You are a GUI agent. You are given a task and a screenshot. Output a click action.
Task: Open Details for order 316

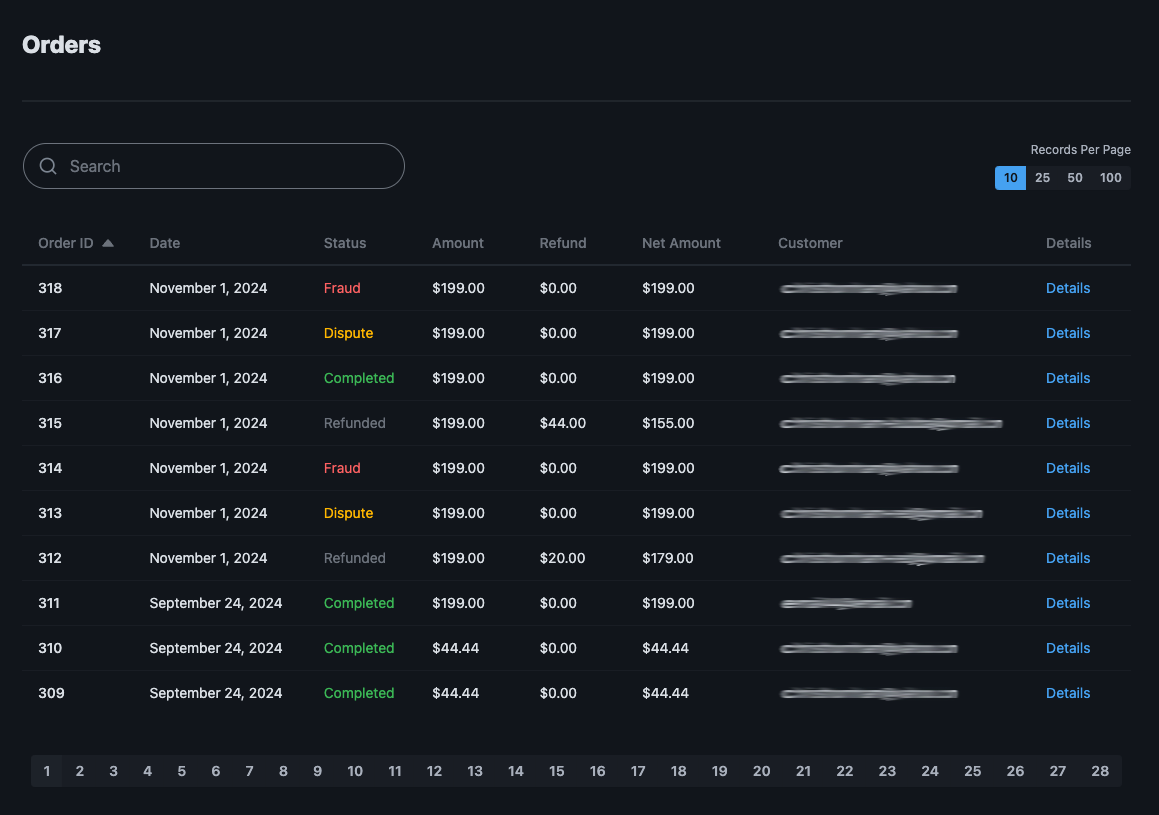[1067, 378]
